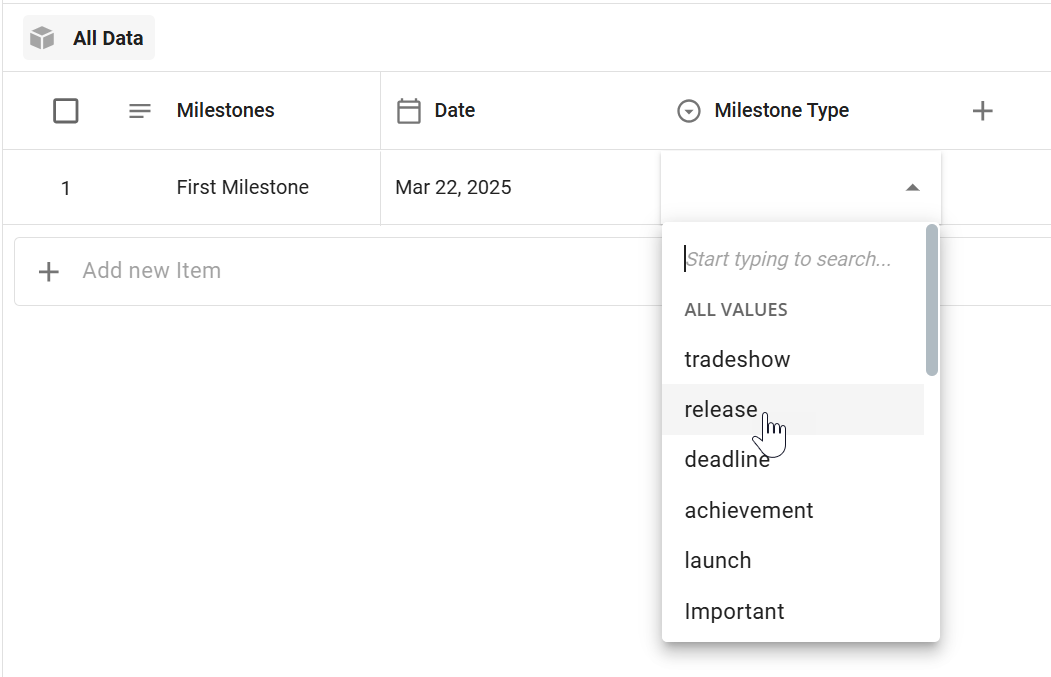Click the plus icon next to Add new Item
This screenshot has height=677, width=1051.
(49, 271)
